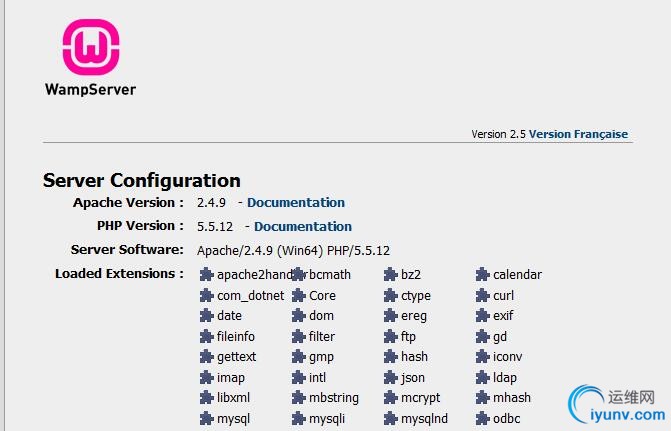Click the puzzle icon beside bcmath
This screenshot has height=431, width=671.
(299, 274)
